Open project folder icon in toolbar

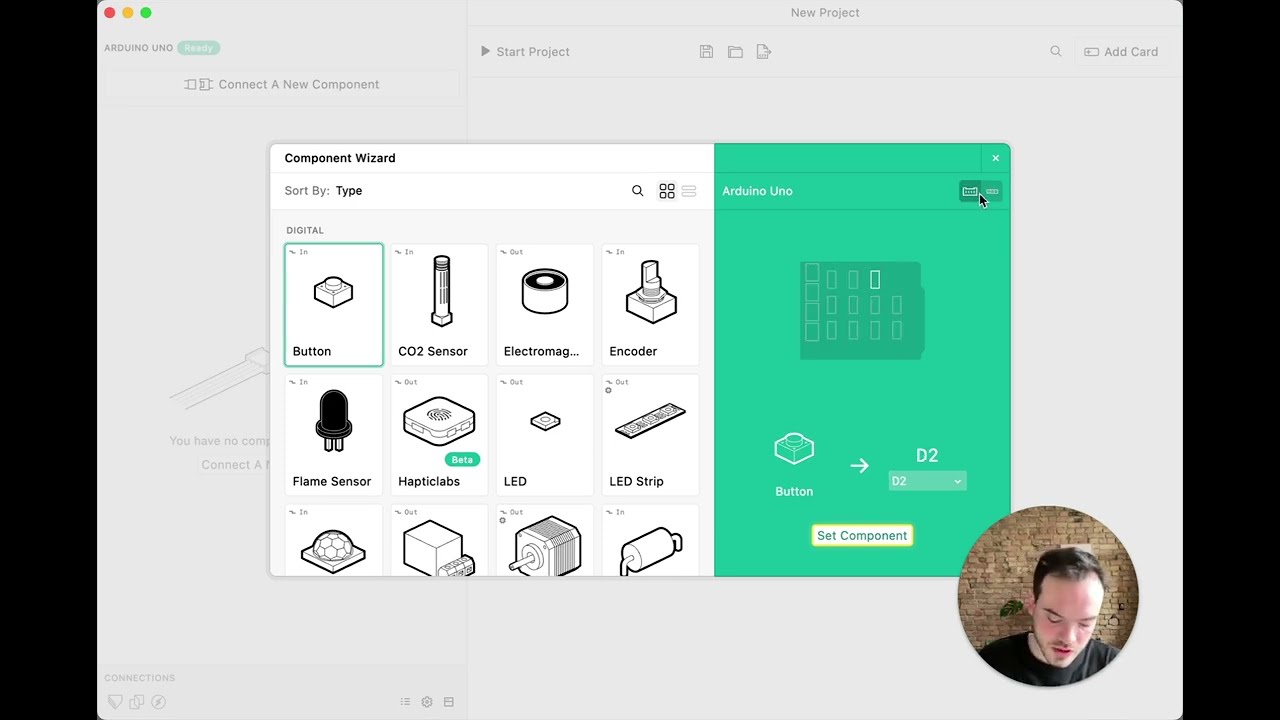735,52
